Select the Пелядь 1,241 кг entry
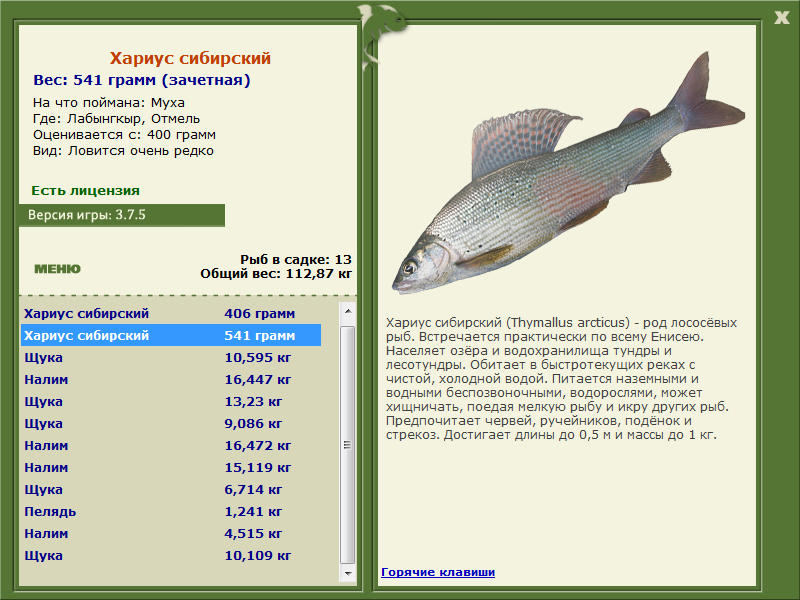The width and height of the screenshot is (800, 600). 171,511
